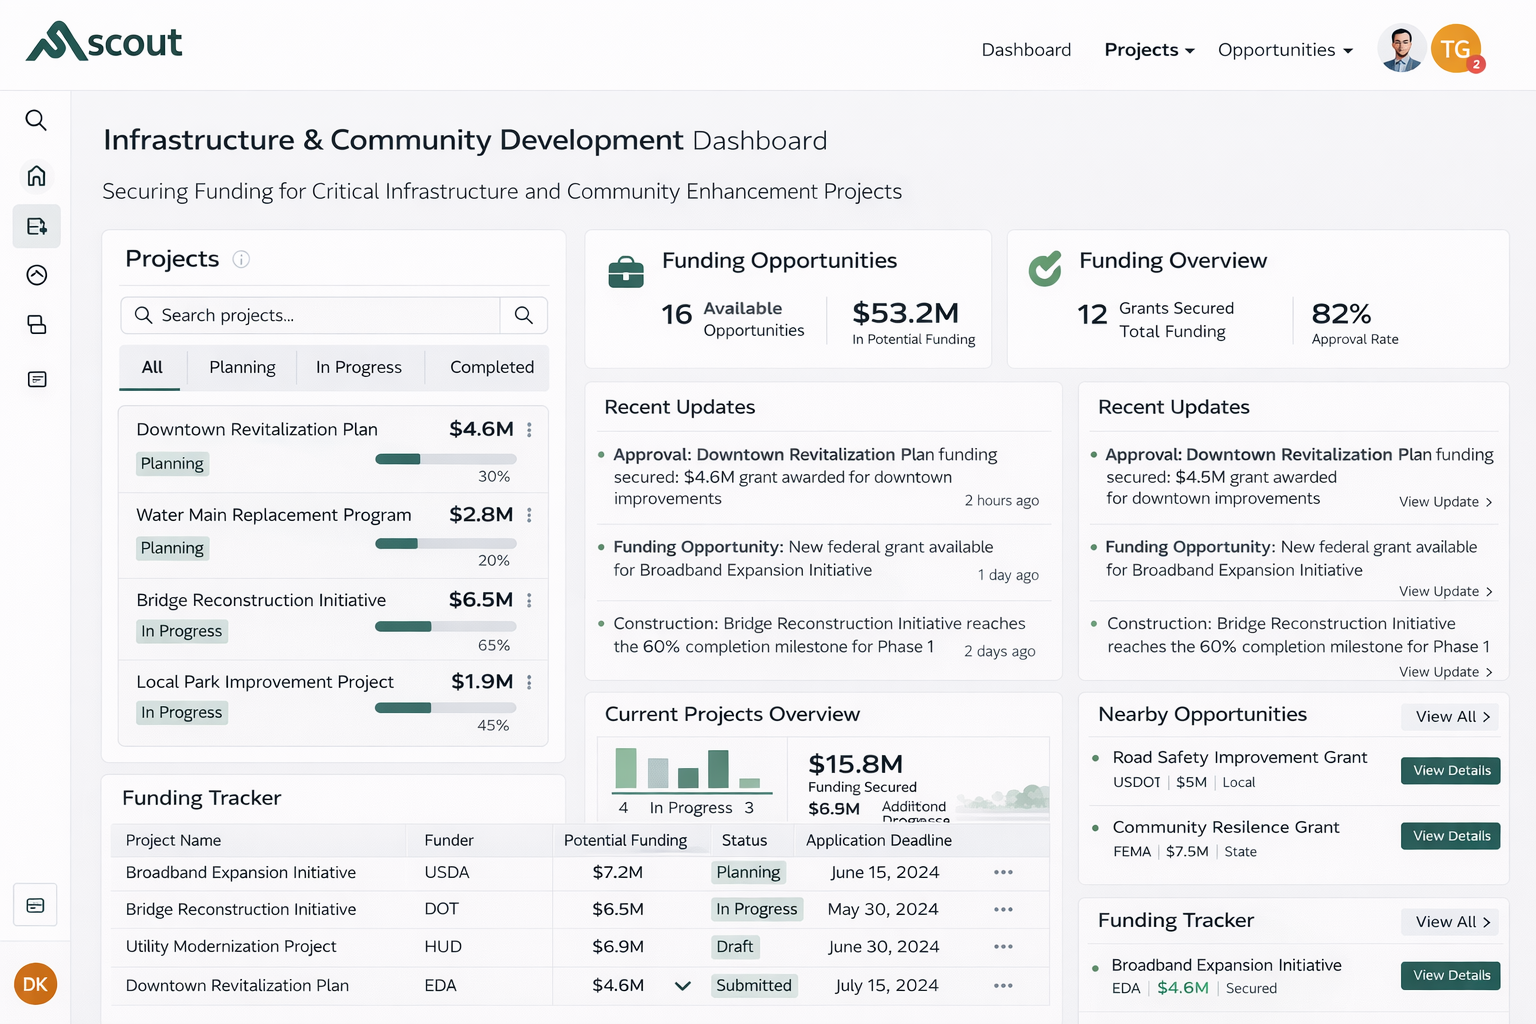Screen dimensions: 1536x1024
Task: Click the Planning tag under Water Main Replacement
Action: (x=172, y=548)
